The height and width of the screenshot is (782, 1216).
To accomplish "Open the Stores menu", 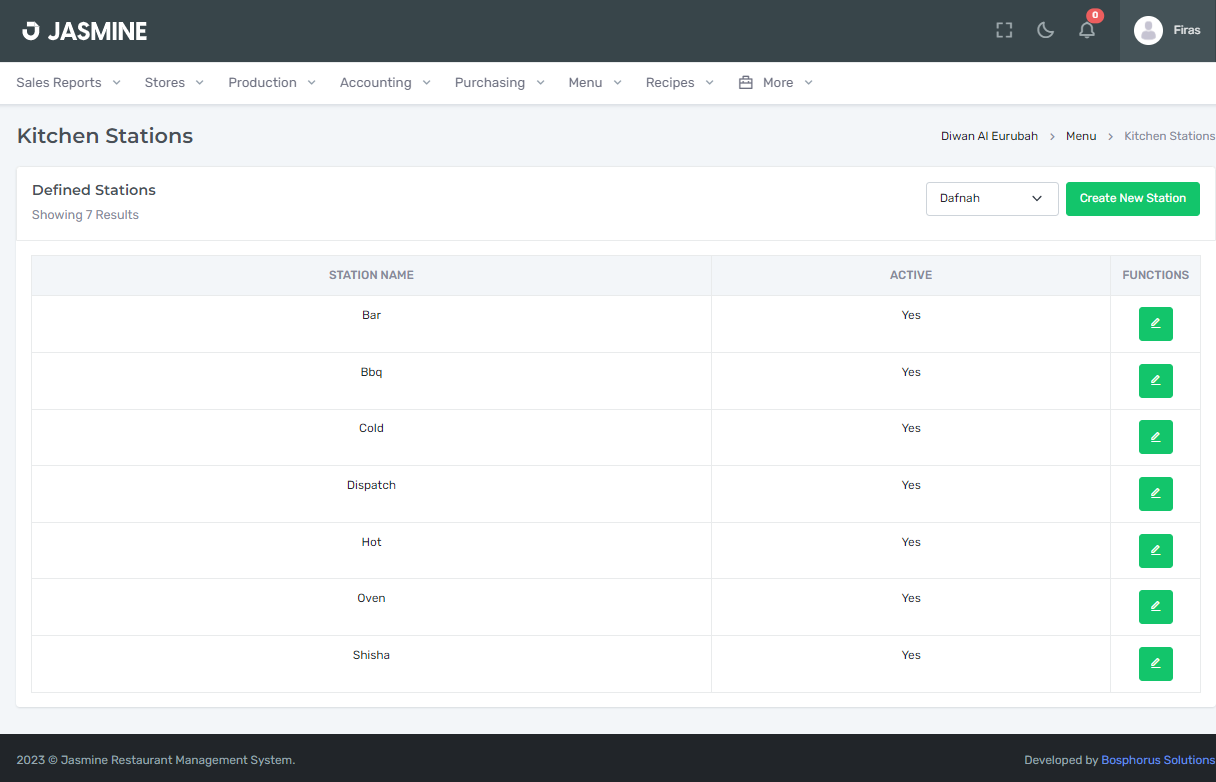I will tap(174, 83).
